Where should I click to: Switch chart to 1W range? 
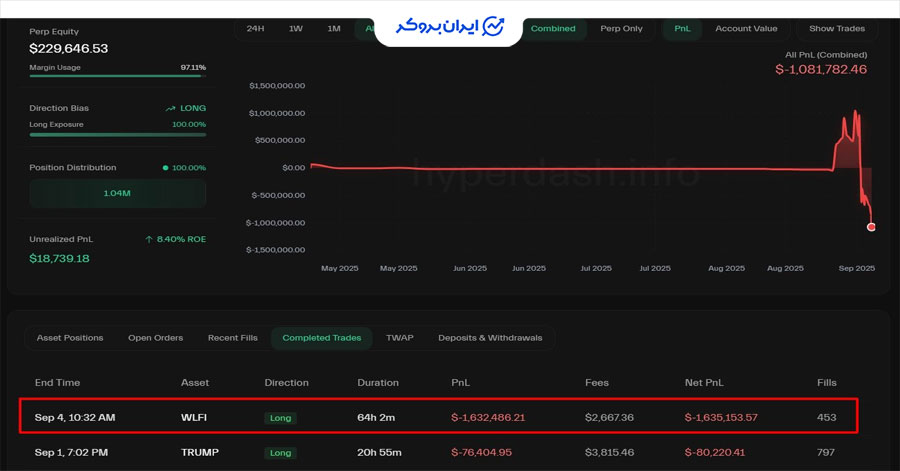296,28
